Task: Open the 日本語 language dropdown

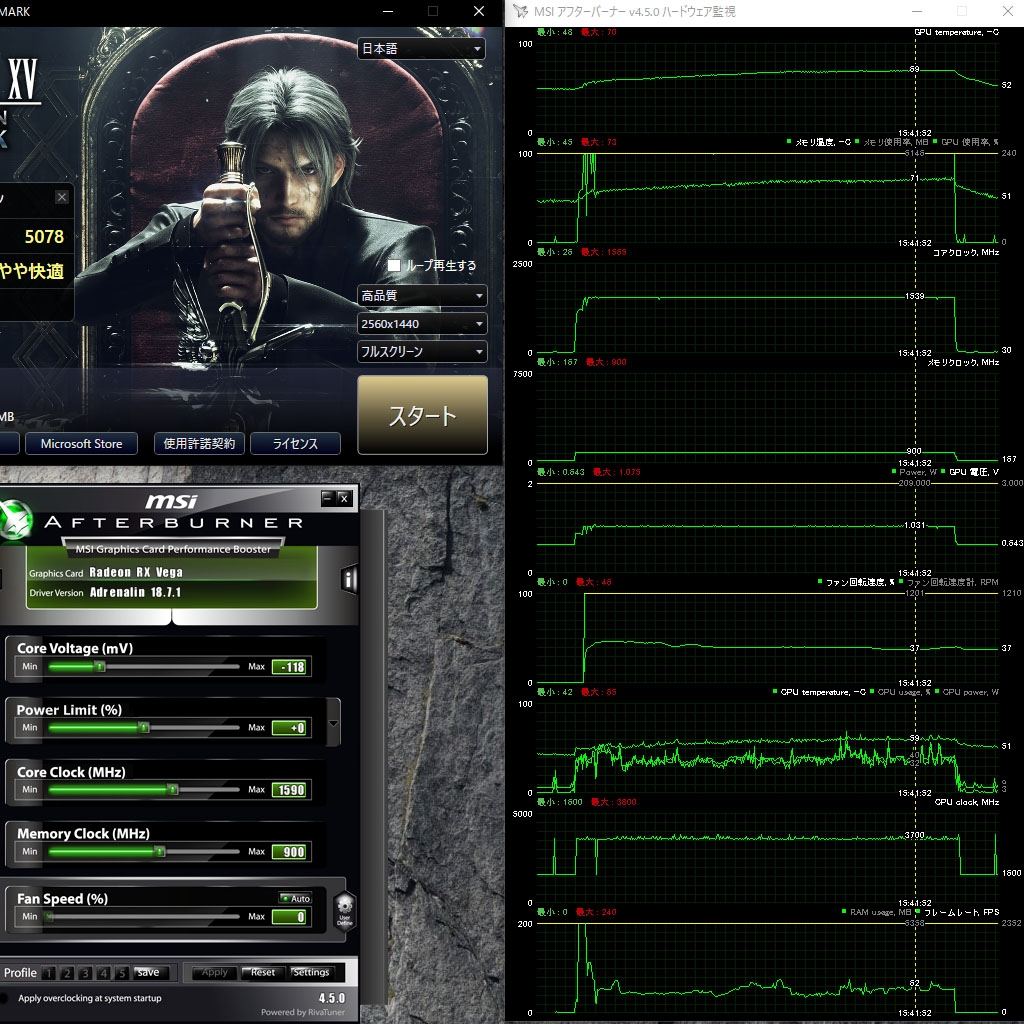Action: click(x=421, y=48)
